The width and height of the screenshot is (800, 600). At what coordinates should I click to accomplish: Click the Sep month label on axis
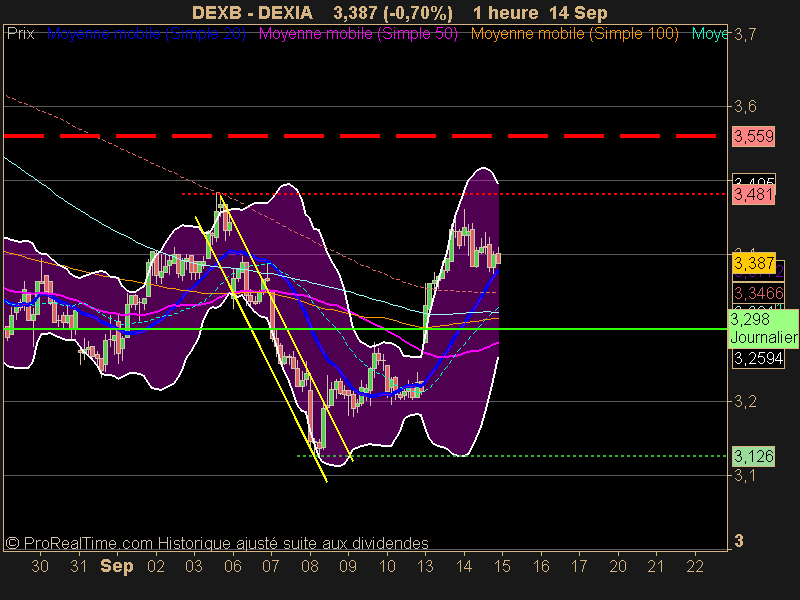(117, 566)
